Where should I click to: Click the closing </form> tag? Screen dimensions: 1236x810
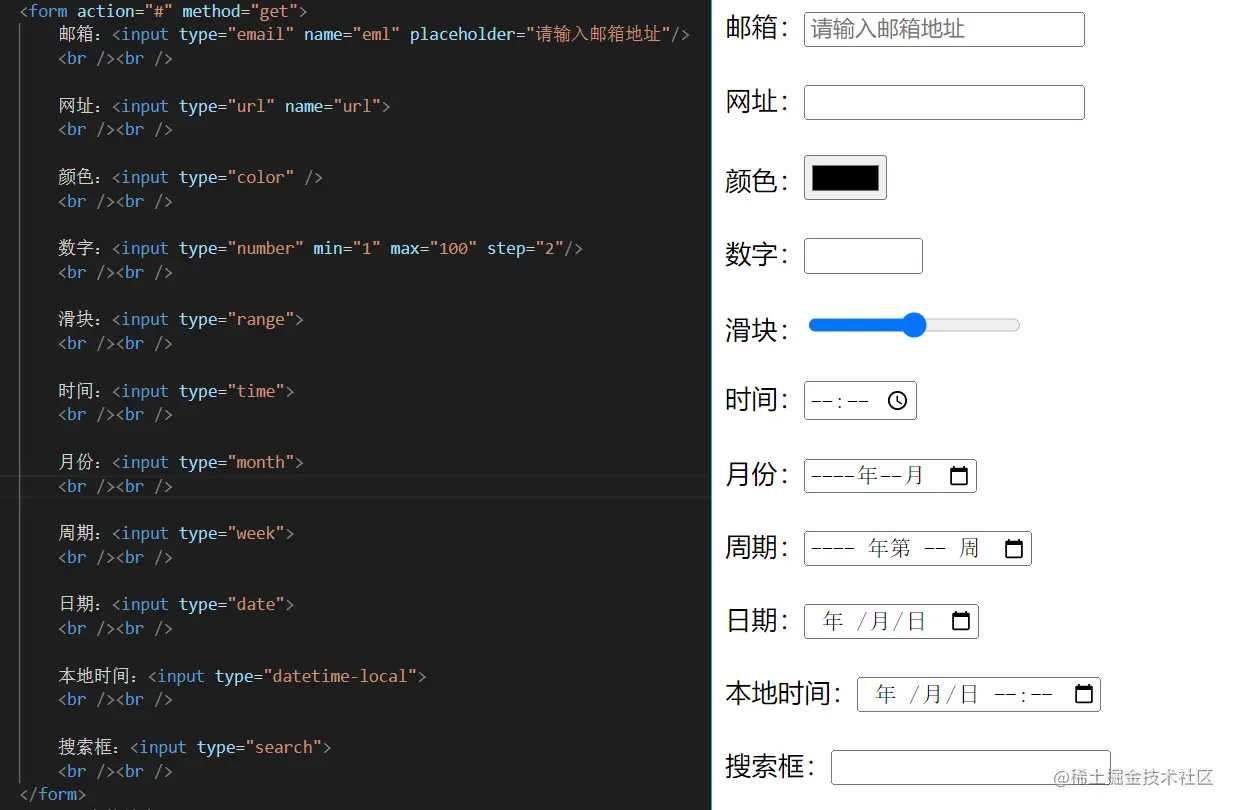53,794
